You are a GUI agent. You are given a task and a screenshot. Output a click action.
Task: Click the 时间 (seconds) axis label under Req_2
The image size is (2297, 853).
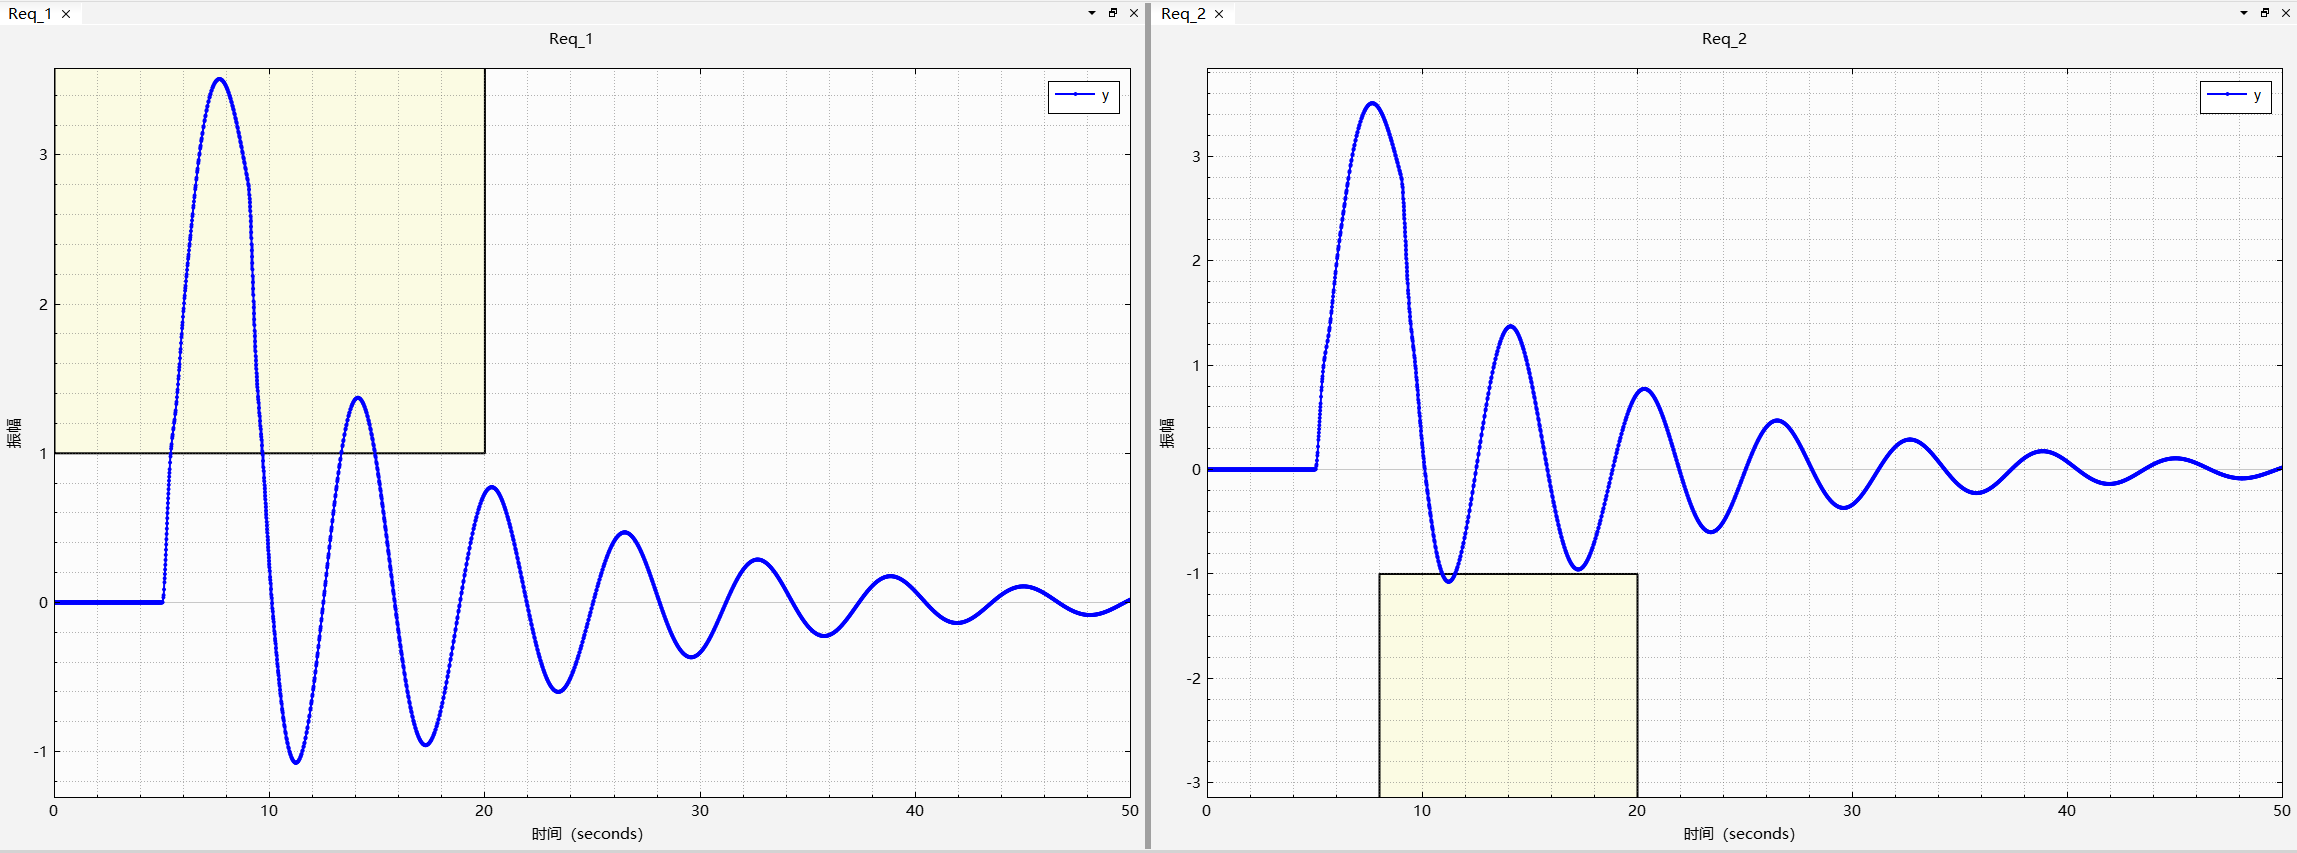(1739, 834)
